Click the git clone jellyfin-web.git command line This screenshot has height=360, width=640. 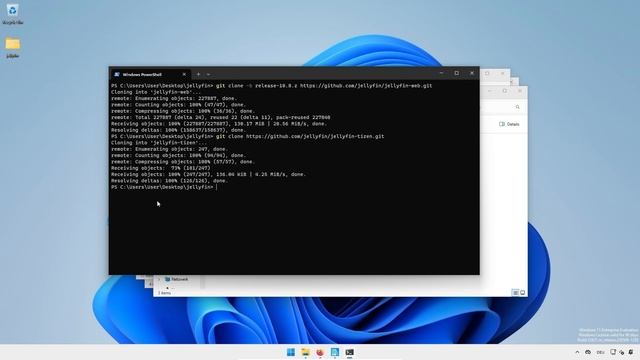click(271, 86)
